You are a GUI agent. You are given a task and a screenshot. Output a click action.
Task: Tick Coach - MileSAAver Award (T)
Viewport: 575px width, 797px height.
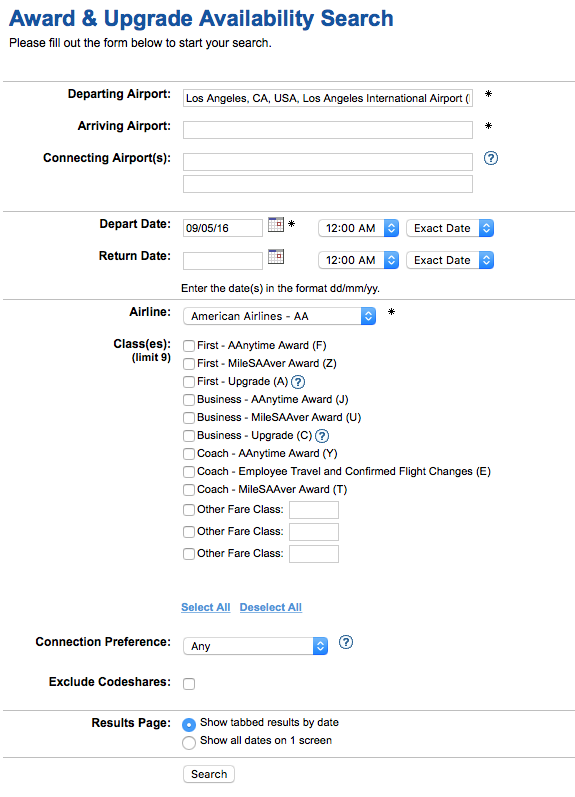click(x=189, y=490)
